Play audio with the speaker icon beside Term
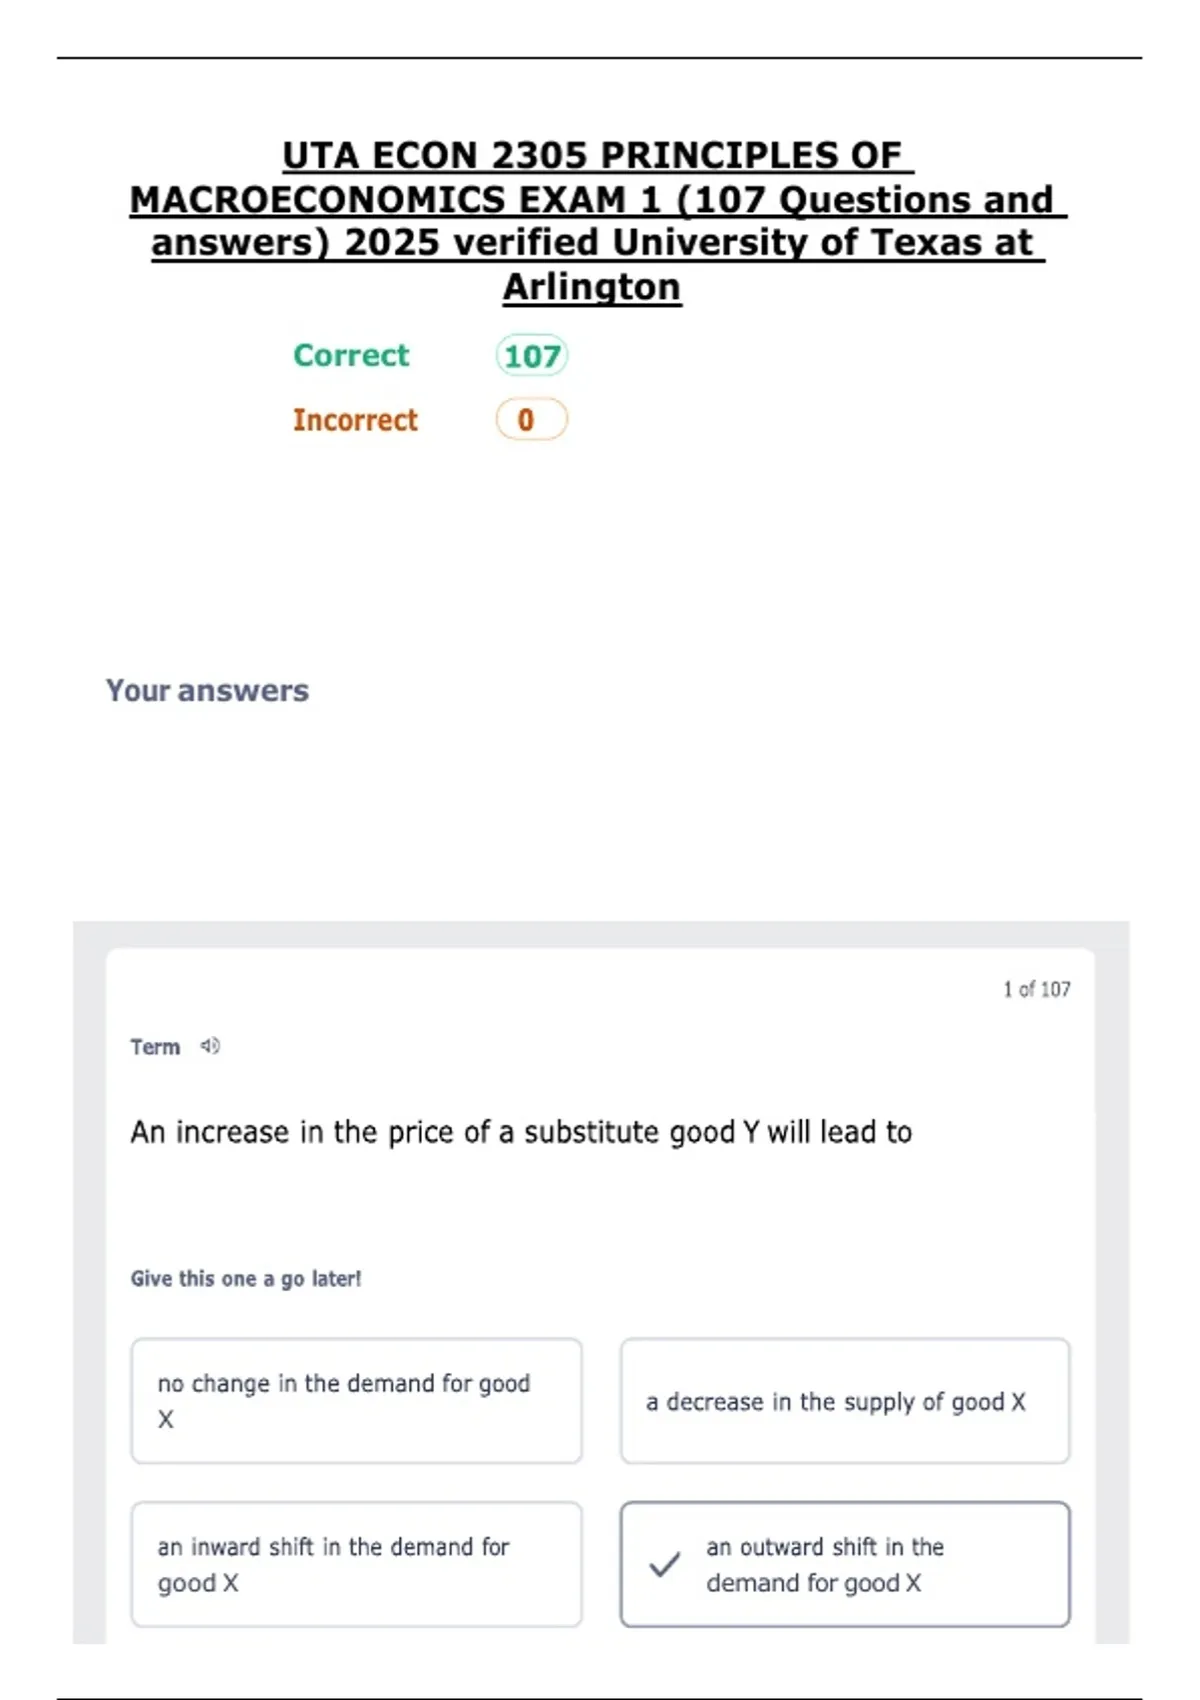Image resolution: width=1200 pixels, height=1700 pixels. click(x=210, y=1046)
